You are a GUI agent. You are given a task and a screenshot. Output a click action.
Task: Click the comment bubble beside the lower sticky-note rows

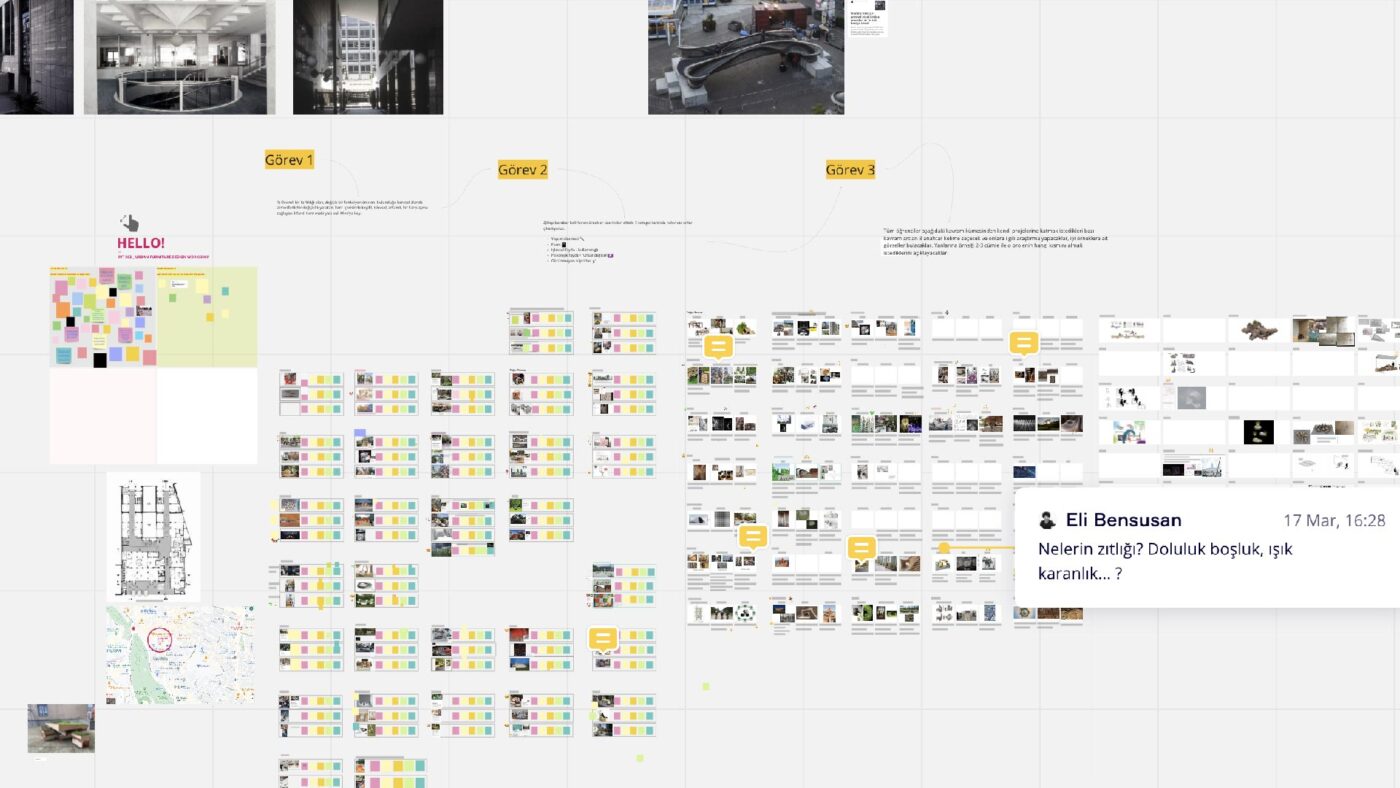(x=601, y=637)
